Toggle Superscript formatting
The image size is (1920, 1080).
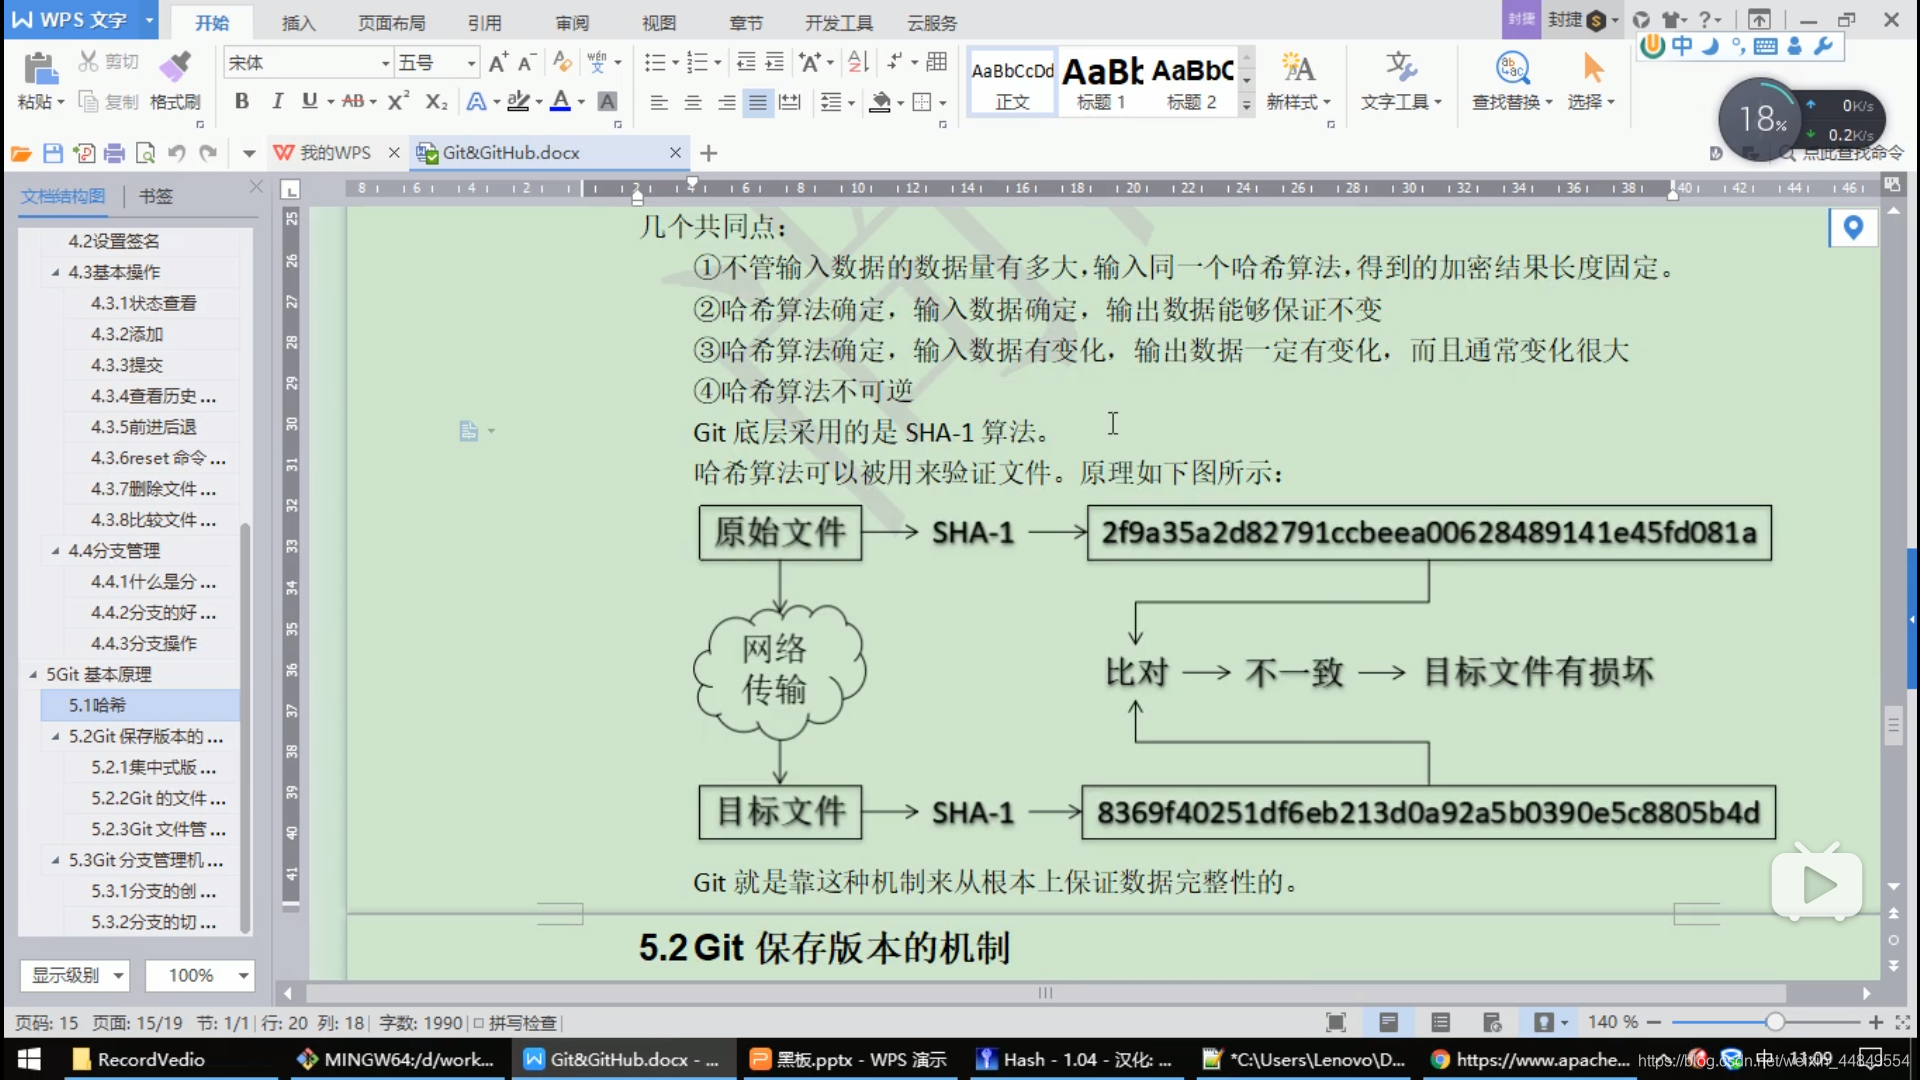pyautogui.click(x=398, y=101)
